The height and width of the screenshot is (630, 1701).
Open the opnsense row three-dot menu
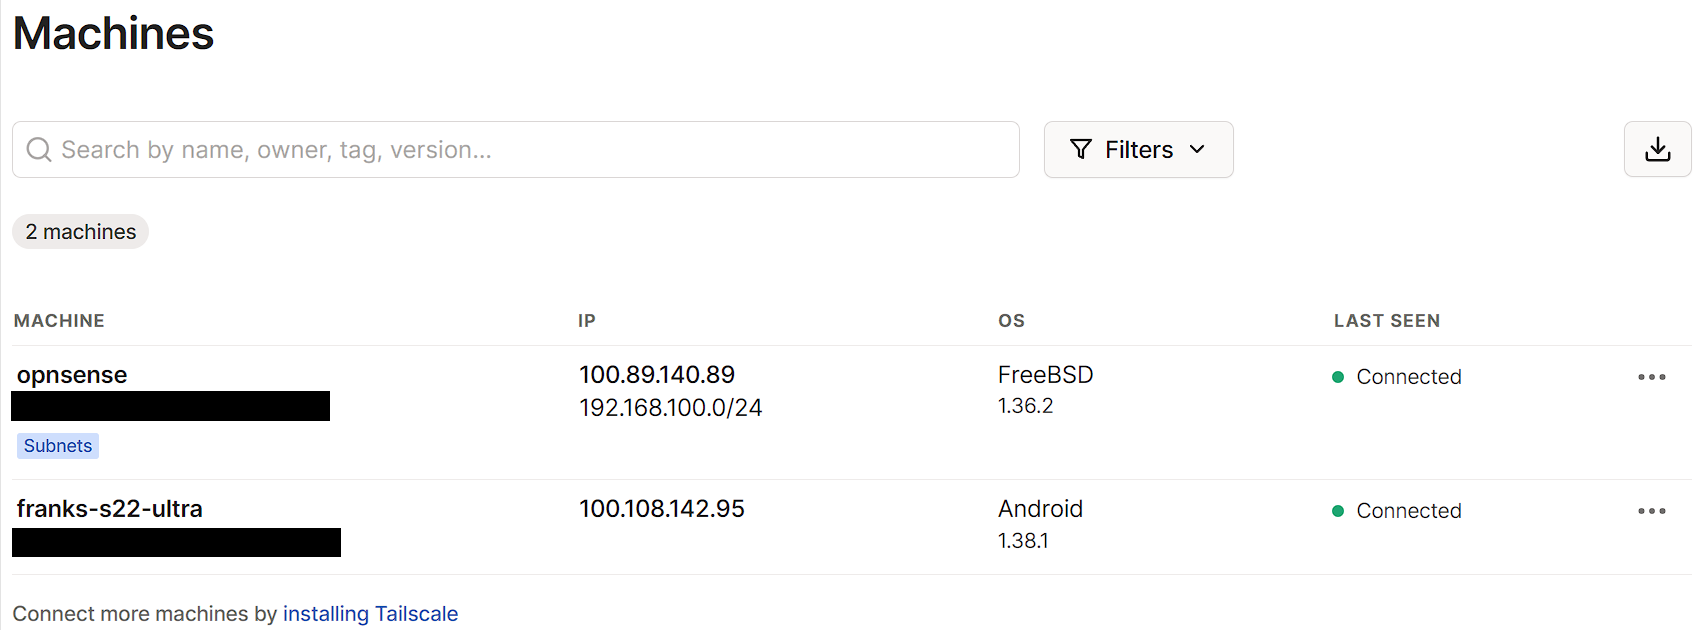pos(1651,377)
